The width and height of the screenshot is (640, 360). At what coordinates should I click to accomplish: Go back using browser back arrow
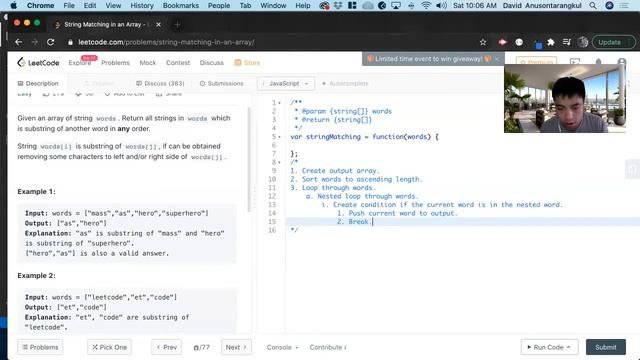pyautogui.click(x=18, y=42)
